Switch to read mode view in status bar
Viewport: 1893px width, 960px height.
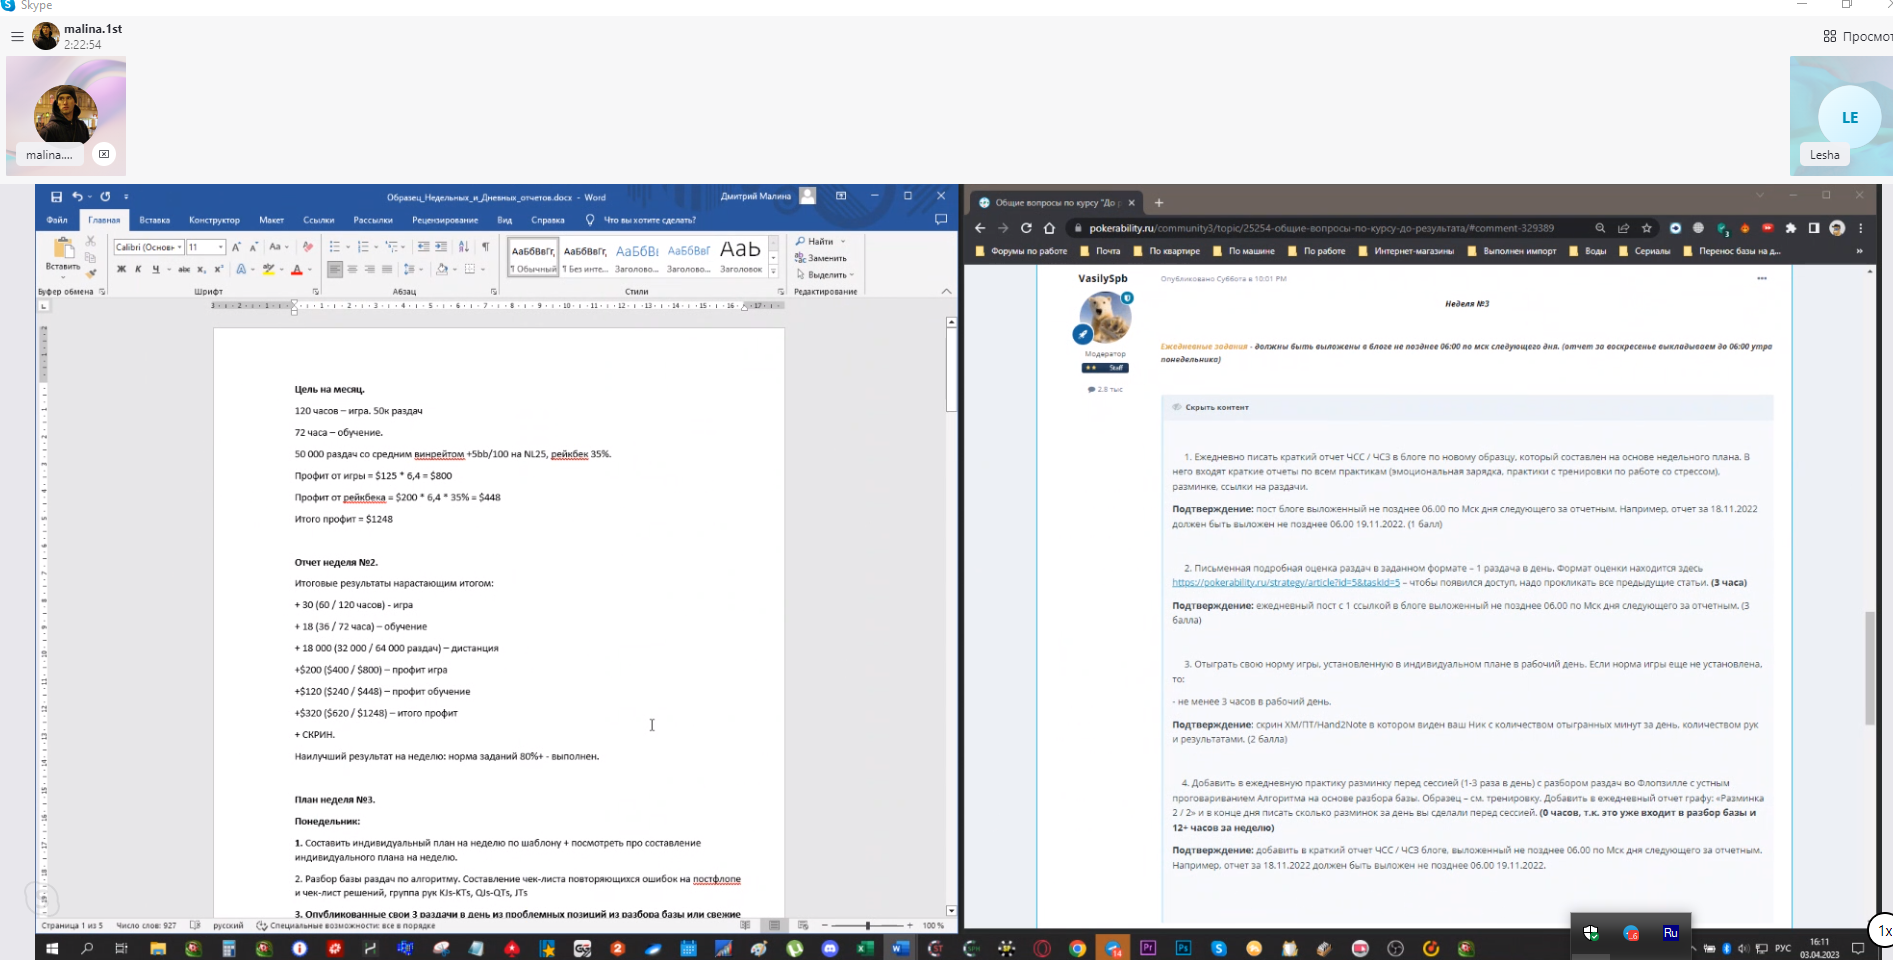click(745, 925)
